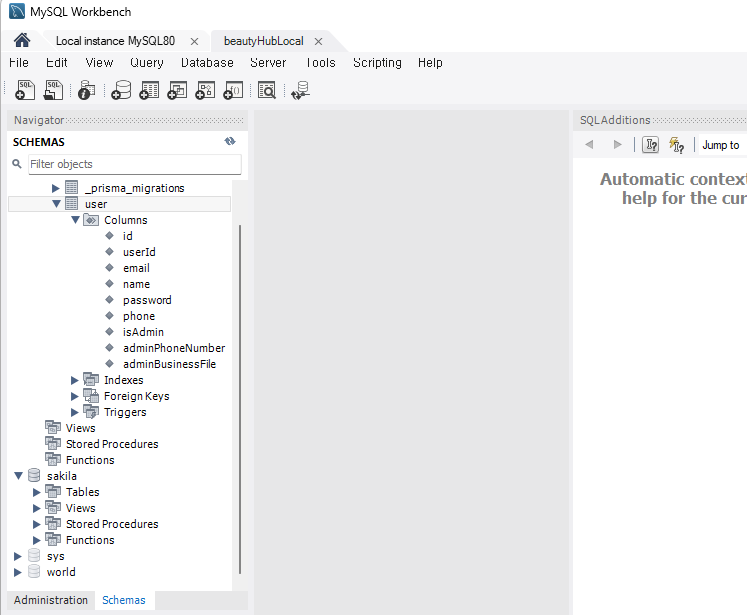Create a new table toolbar icon

pos(149,90)
